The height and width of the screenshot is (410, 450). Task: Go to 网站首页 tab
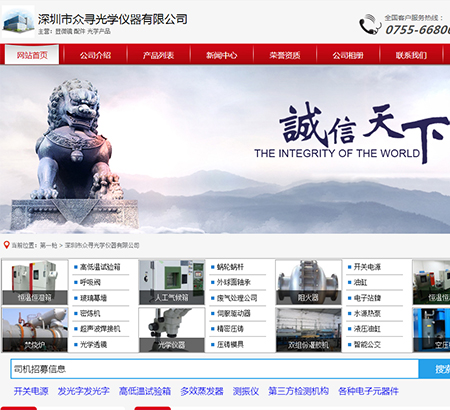coord(32,55)
